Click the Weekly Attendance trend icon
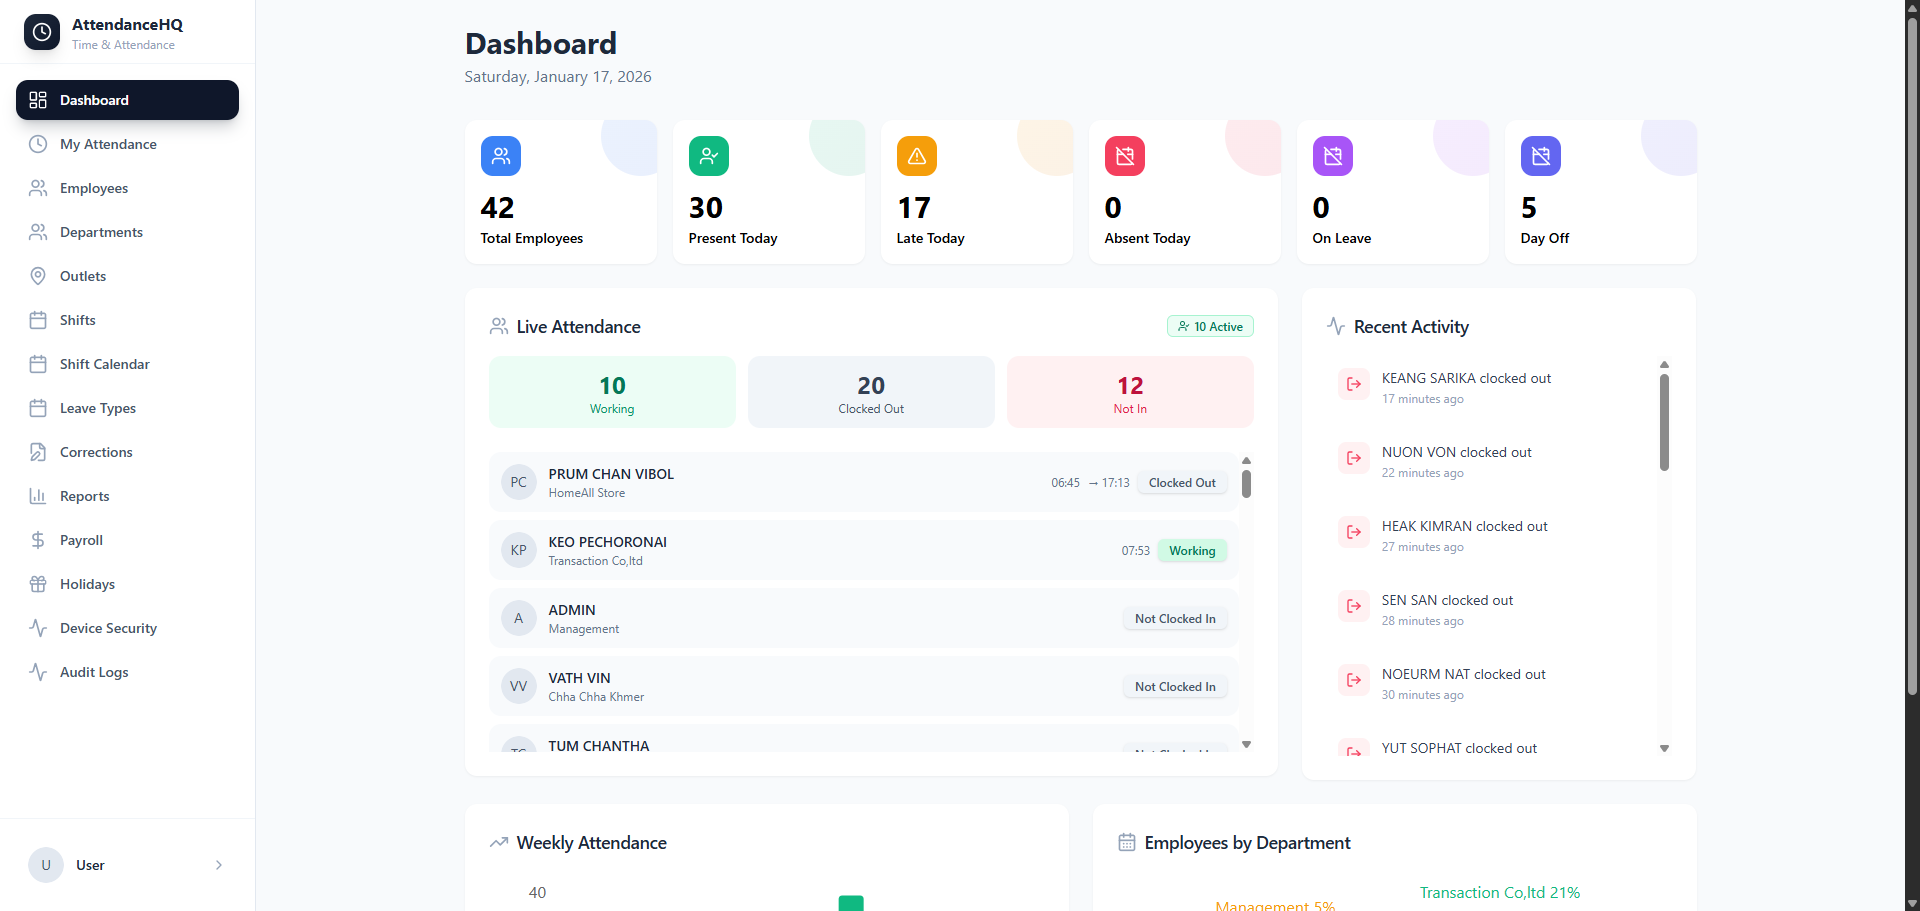 click(499, 843)
